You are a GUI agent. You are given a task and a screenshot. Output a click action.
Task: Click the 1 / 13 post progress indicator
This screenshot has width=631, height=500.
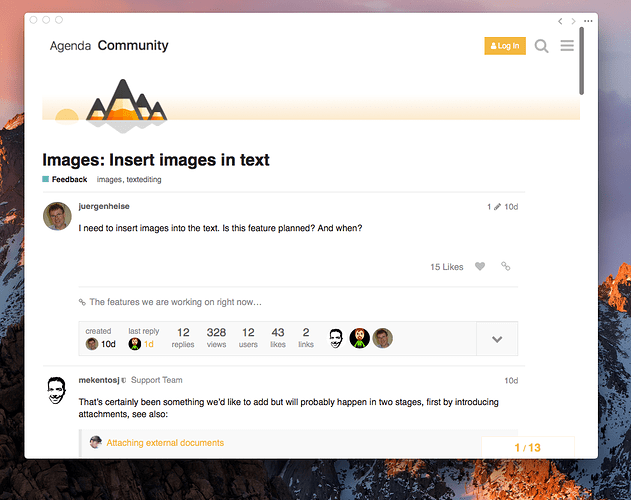click(x=528, y=447)
